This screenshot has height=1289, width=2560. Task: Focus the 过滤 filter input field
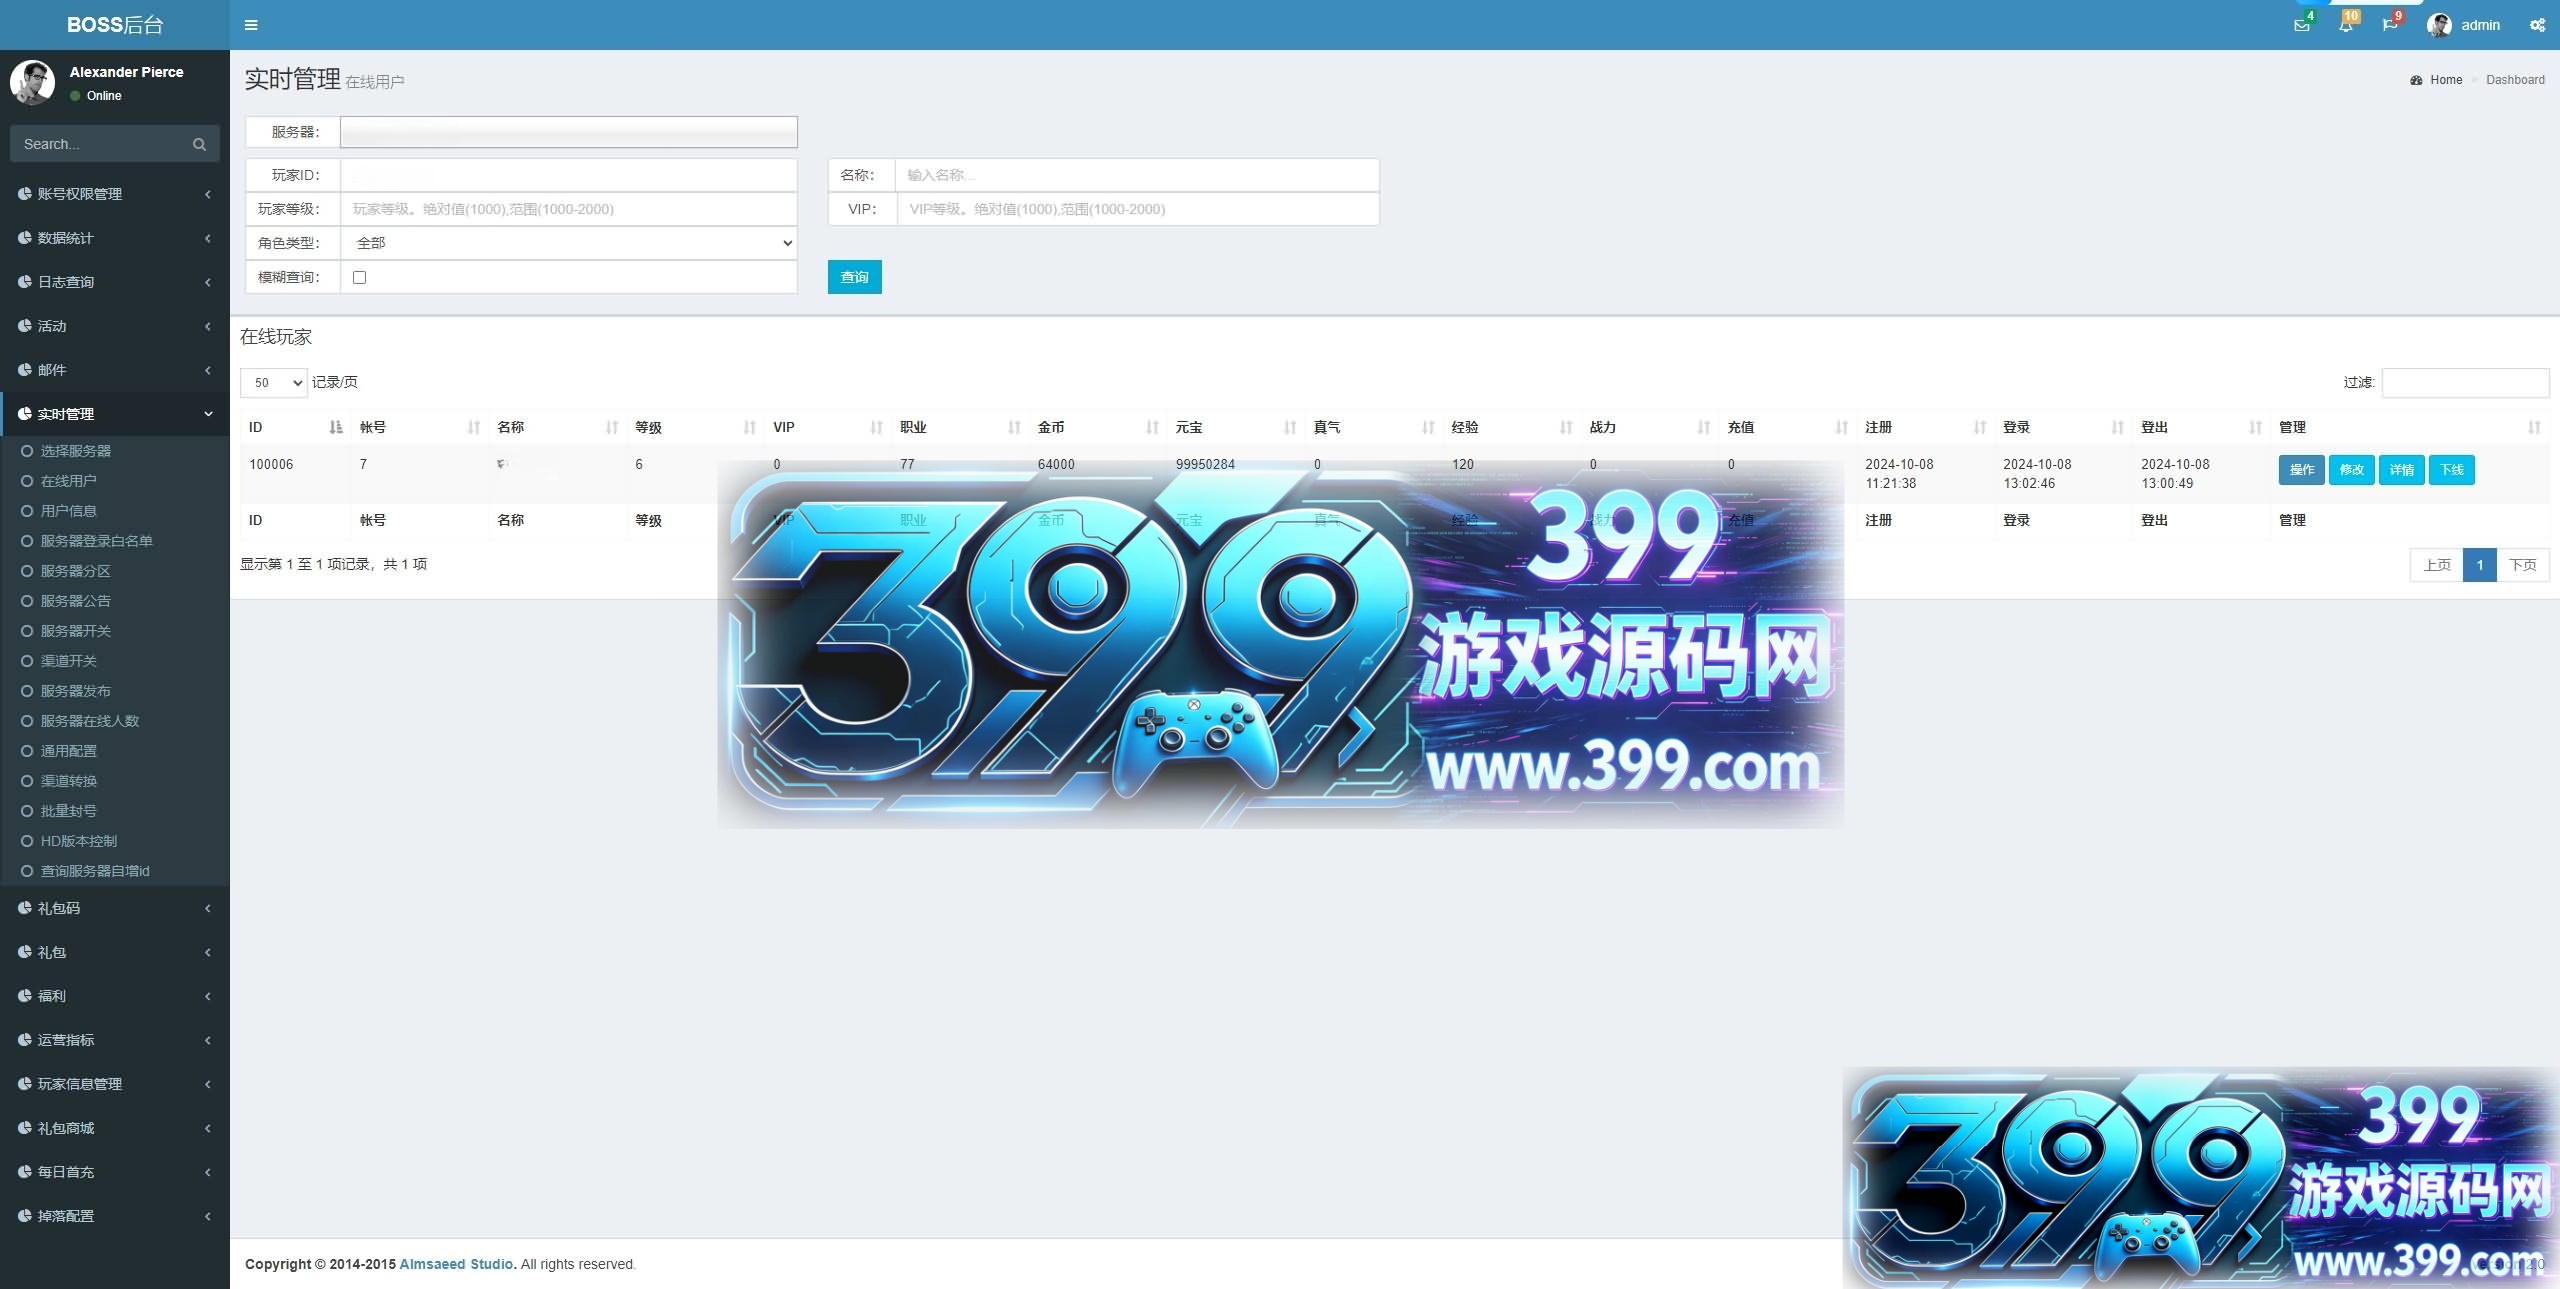(x=2466, y=383)
